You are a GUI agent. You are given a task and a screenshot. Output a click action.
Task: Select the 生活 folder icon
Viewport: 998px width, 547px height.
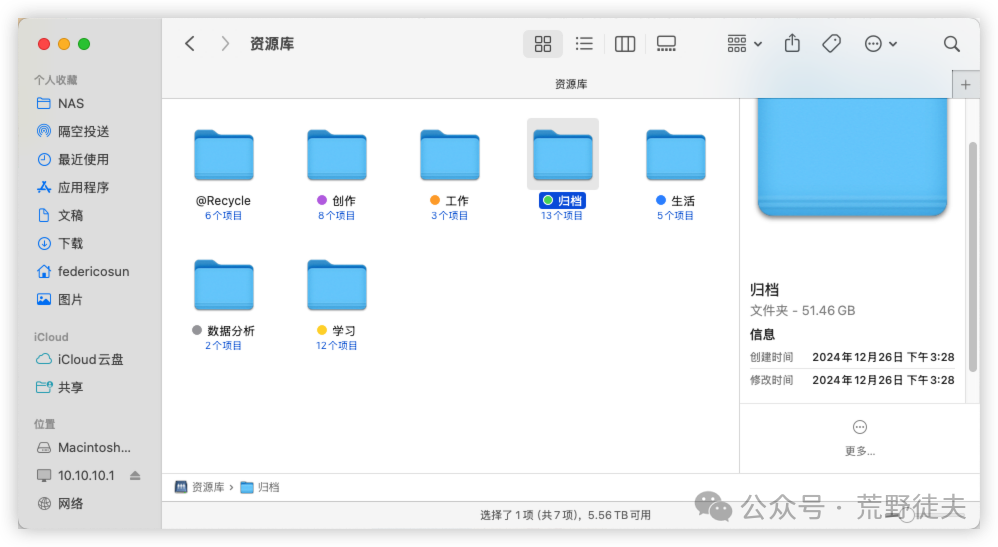pyautogui.click(x=675, y=155)
